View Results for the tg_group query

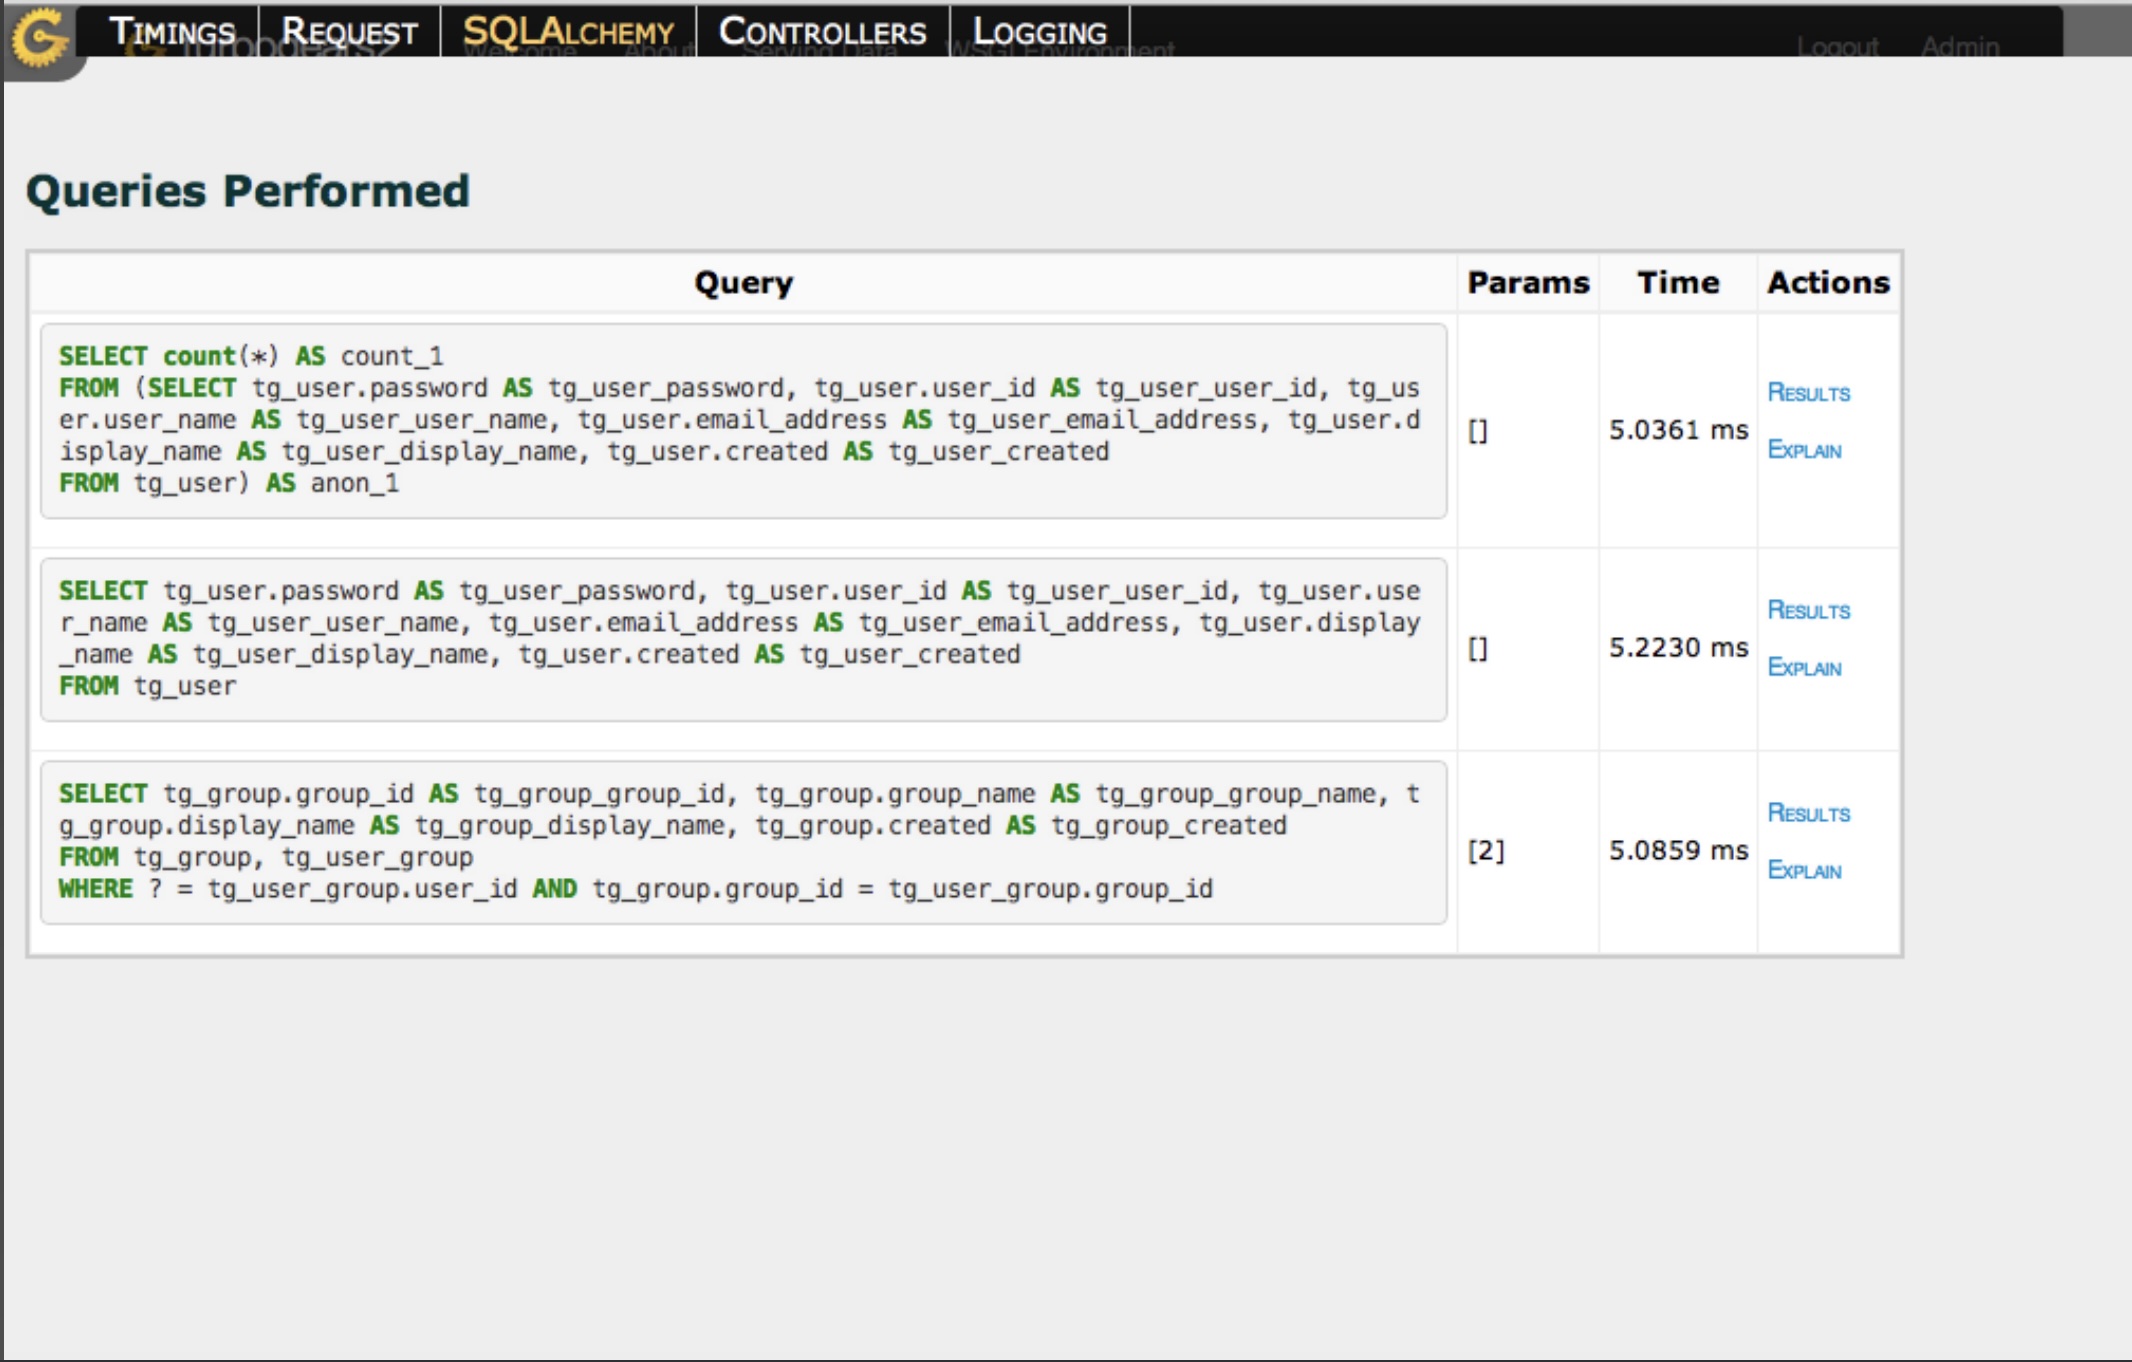coord(1808,813)
